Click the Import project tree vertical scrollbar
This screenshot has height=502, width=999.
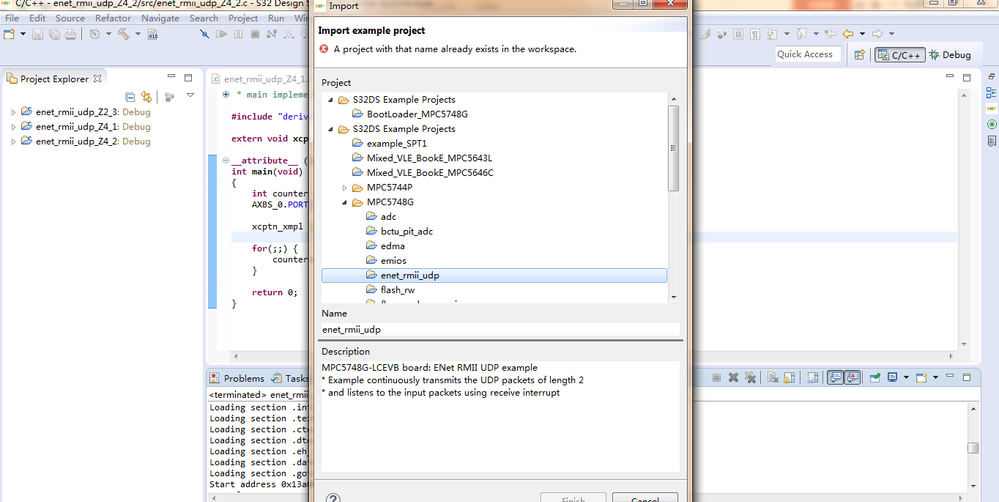(673, 148)
